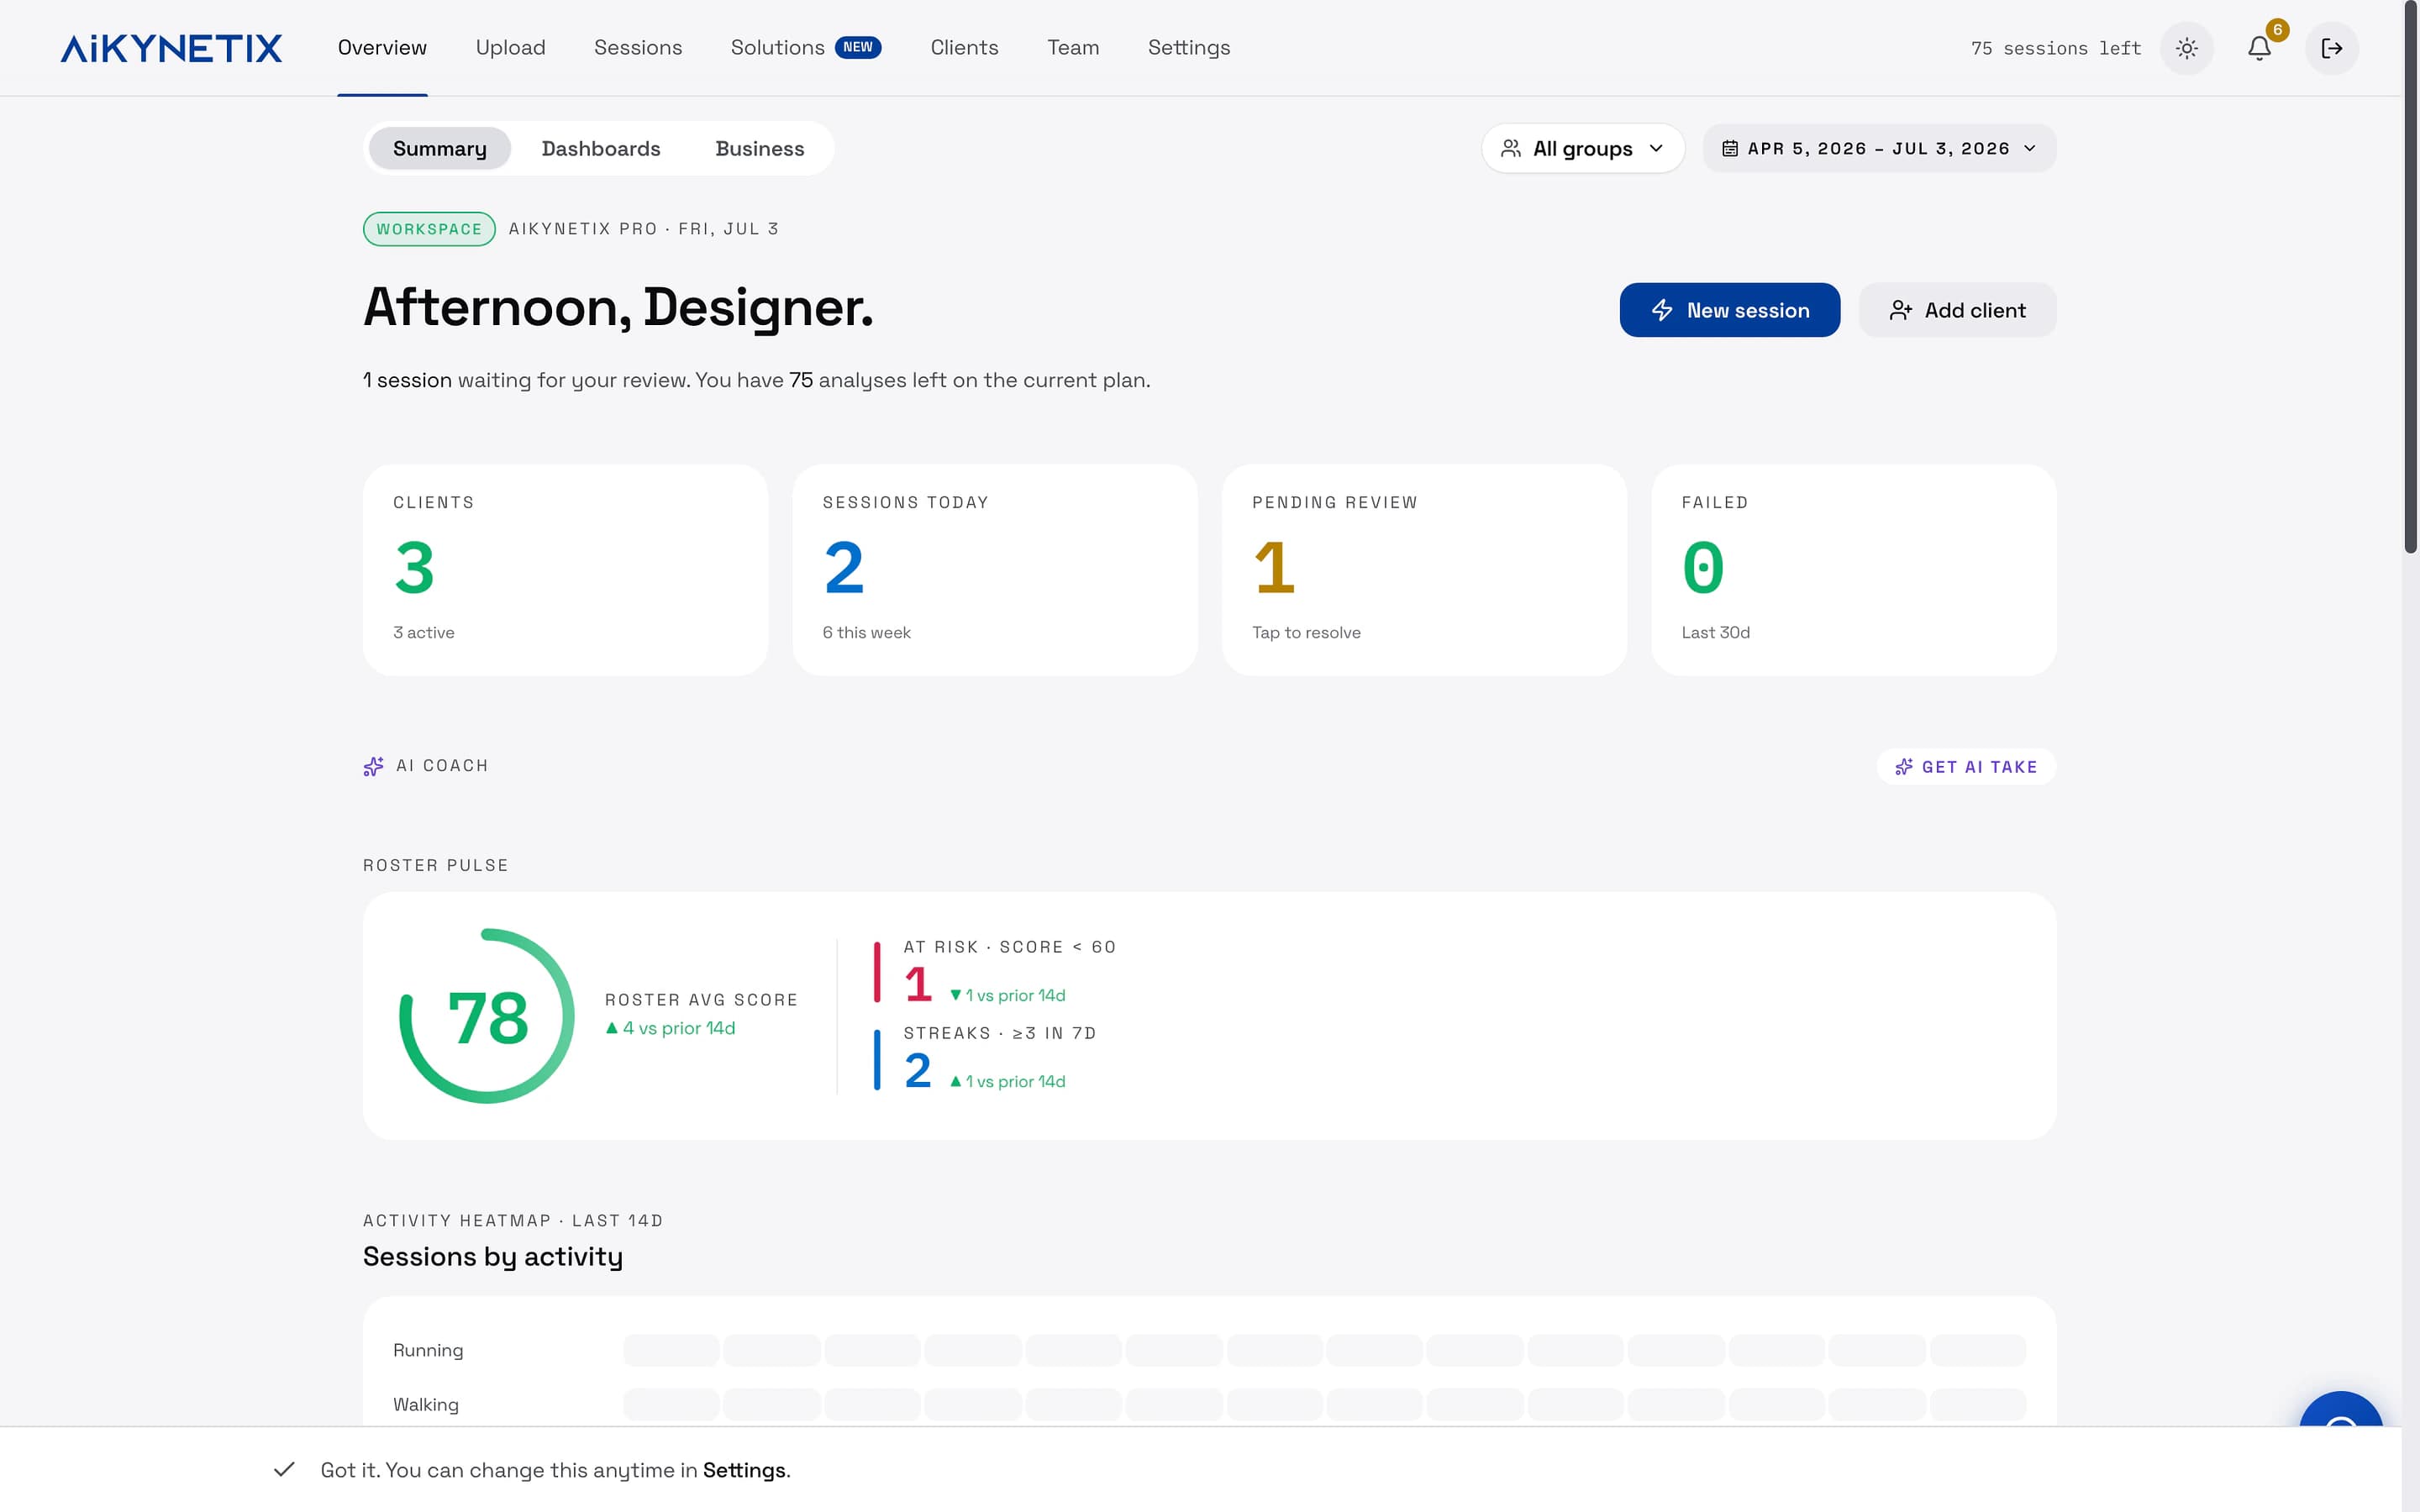Click the Streaks count

click(918, 1071)
